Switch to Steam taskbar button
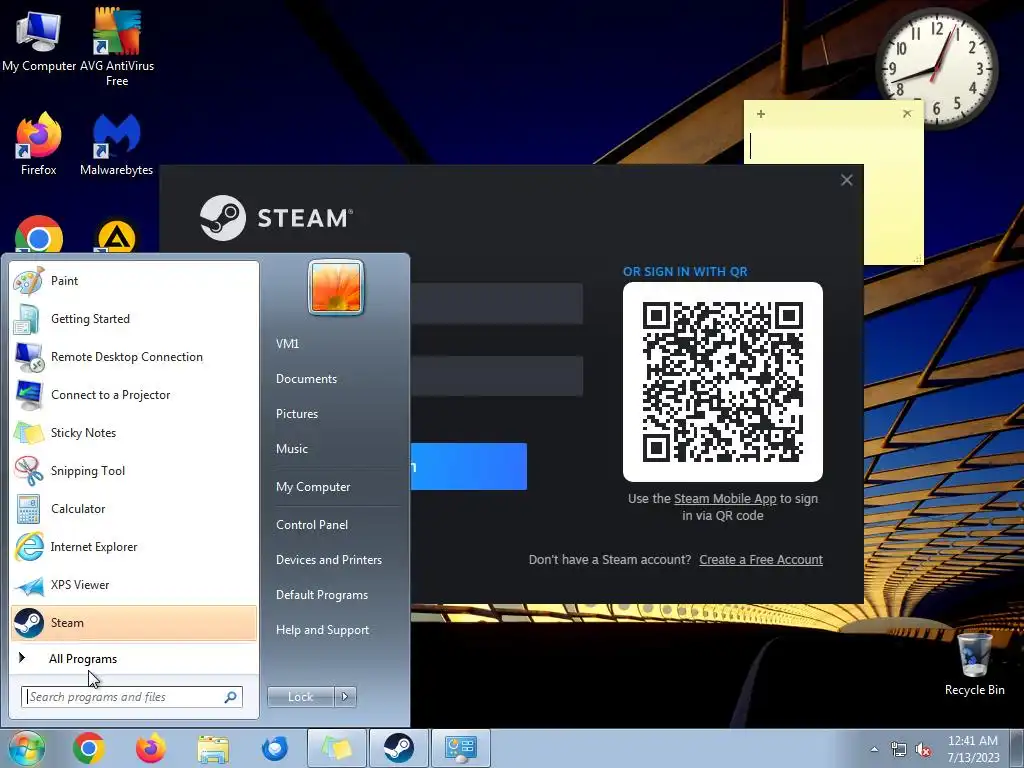 (398, 748)
